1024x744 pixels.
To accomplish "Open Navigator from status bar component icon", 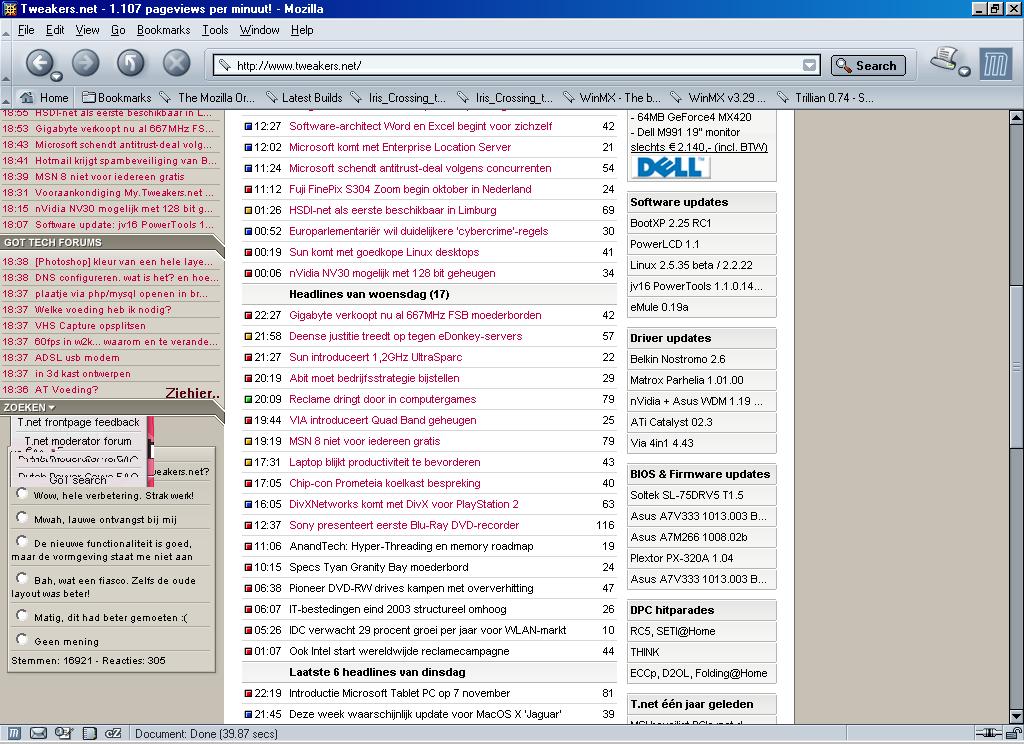I will [x=14, y=734].
